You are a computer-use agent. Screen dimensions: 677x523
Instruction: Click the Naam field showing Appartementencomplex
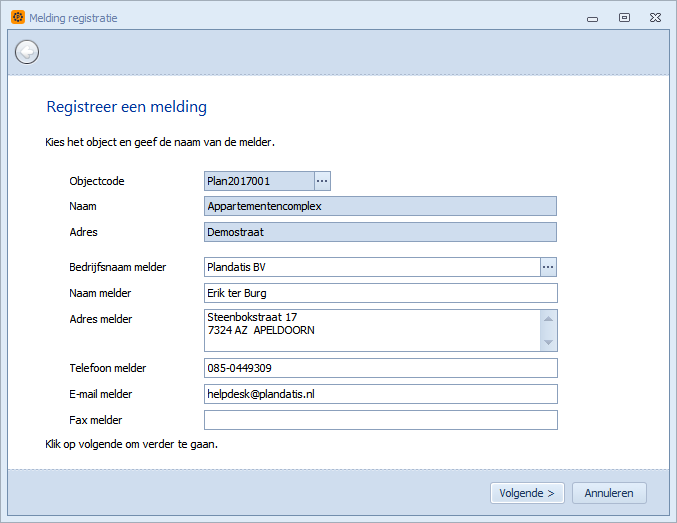point(380,206)
